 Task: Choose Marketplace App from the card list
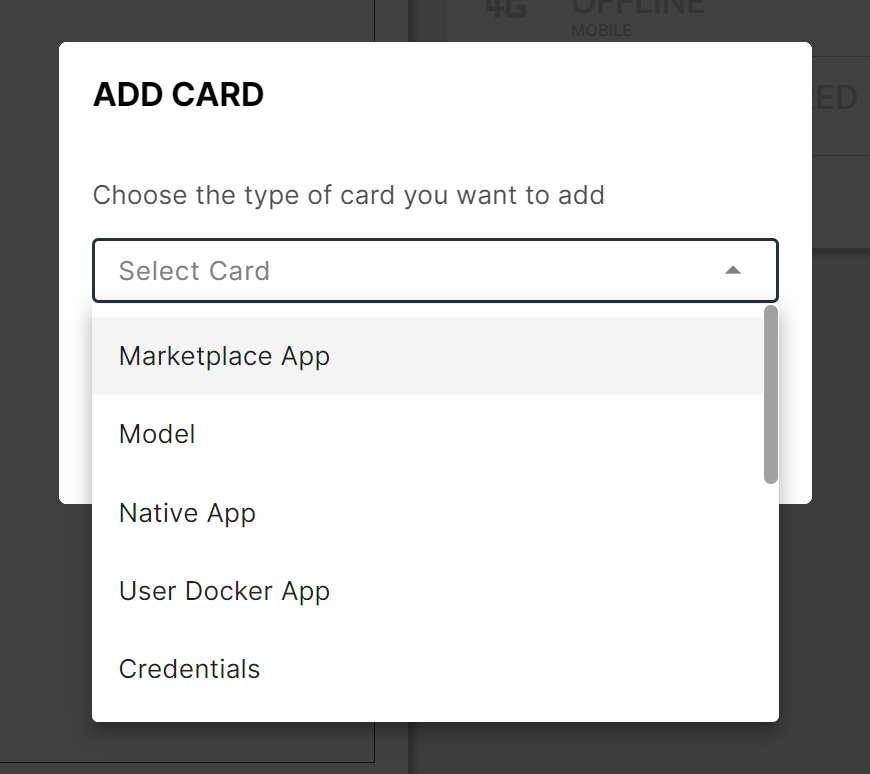click(223, 355)
